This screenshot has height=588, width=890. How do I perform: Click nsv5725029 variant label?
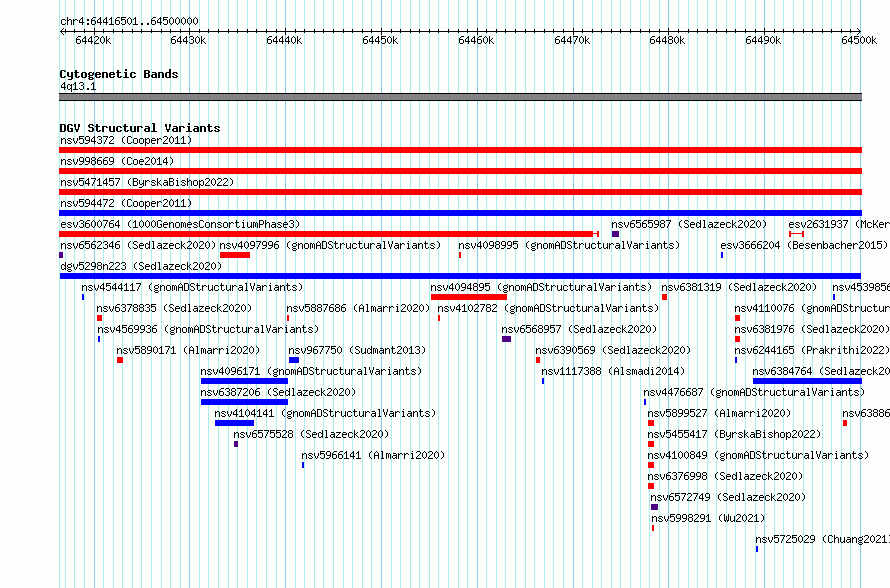[822, 539]
